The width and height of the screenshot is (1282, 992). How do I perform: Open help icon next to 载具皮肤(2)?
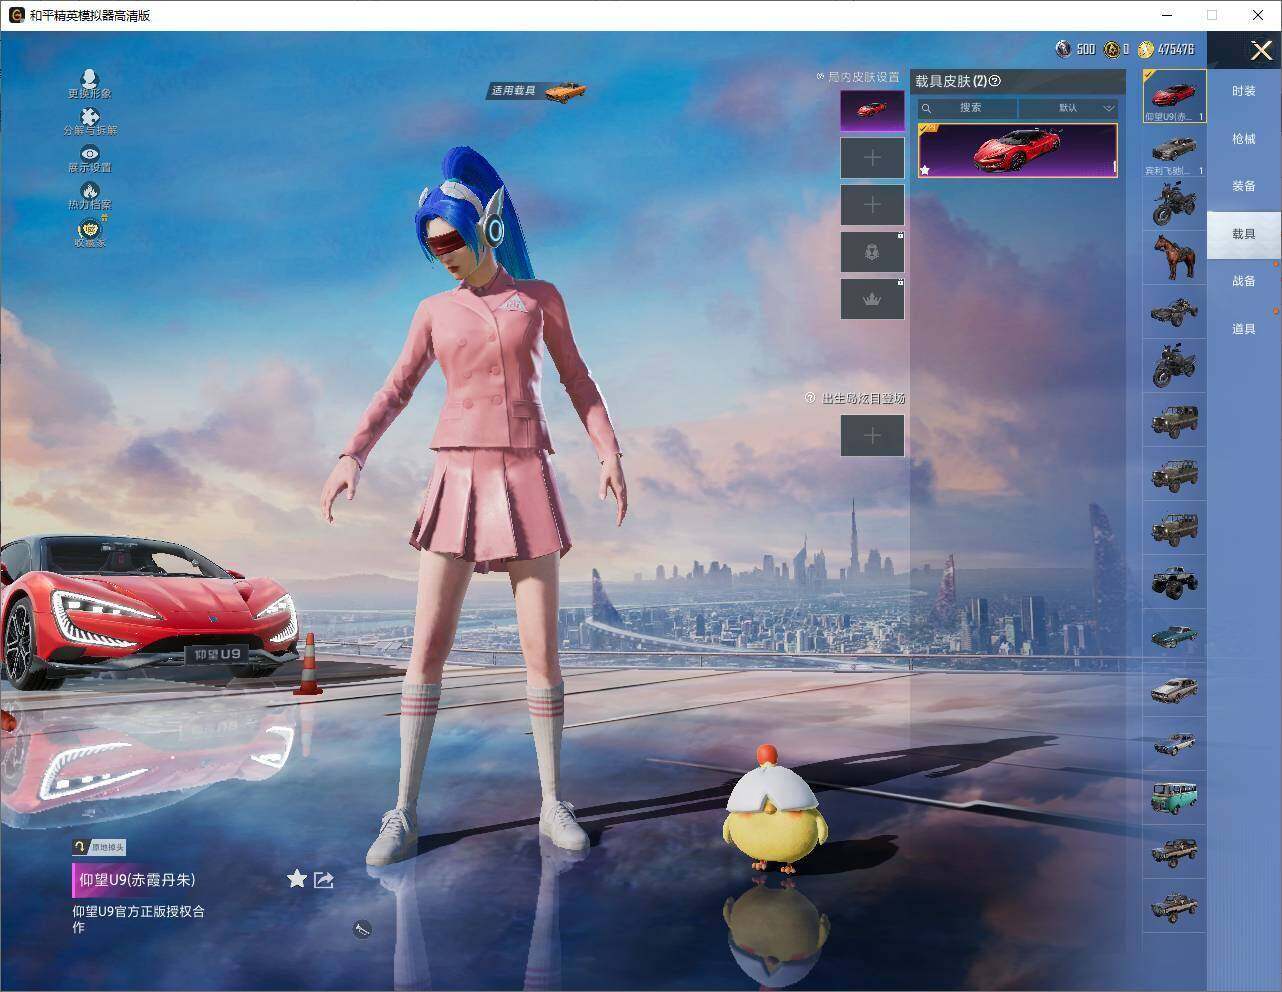(995, 81)
